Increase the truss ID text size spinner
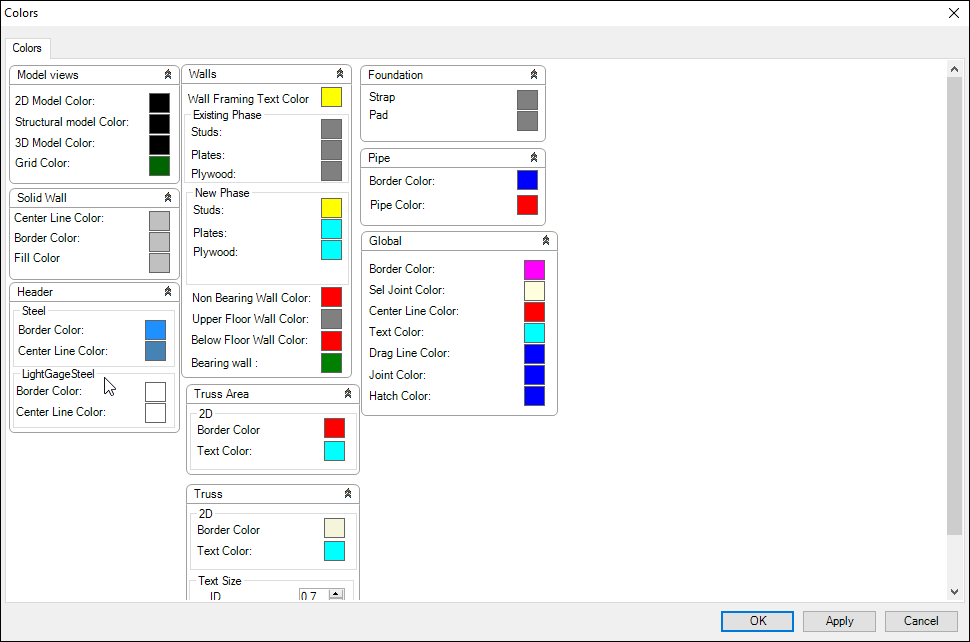 tap(336, 592)
